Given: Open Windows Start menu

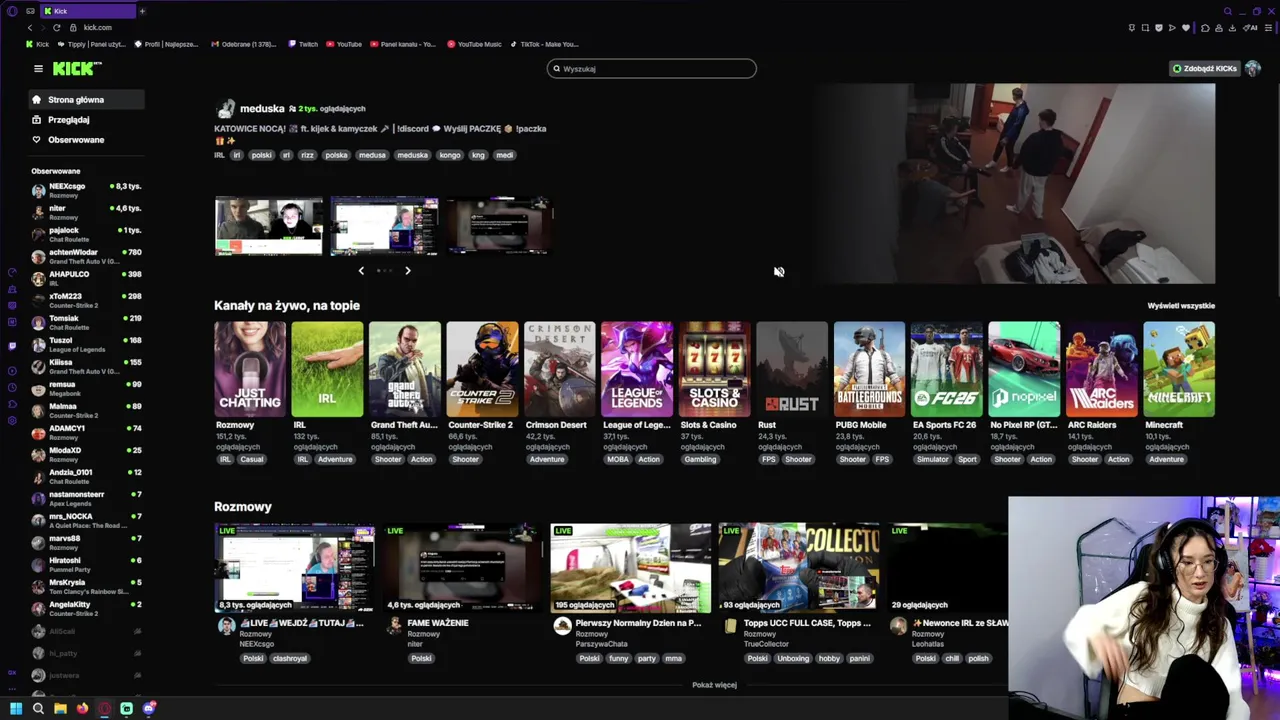Looking at the screenshot, I should [x=16, y=708].
